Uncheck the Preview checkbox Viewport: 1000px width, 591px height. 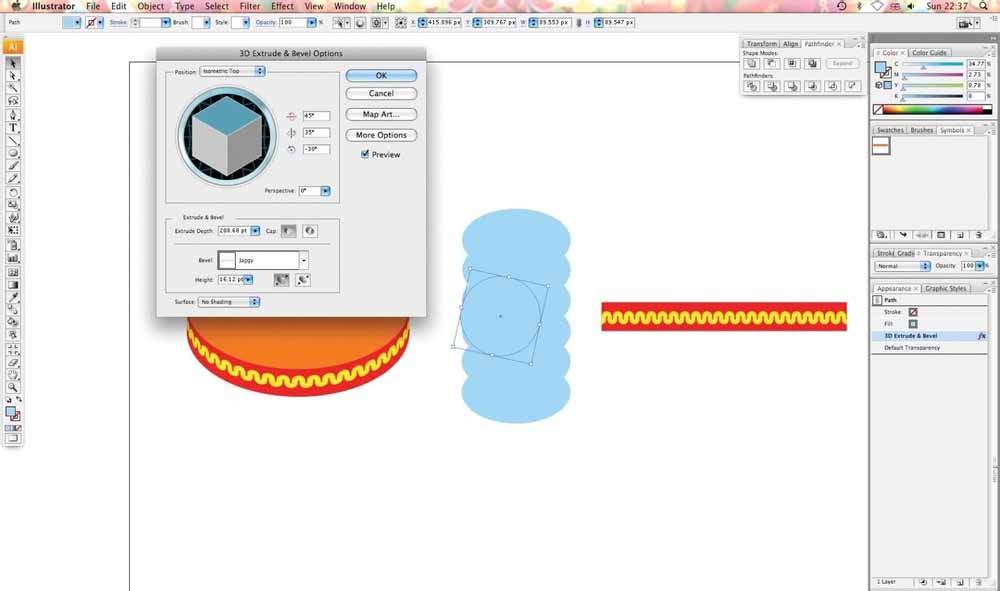coord(365,154)
